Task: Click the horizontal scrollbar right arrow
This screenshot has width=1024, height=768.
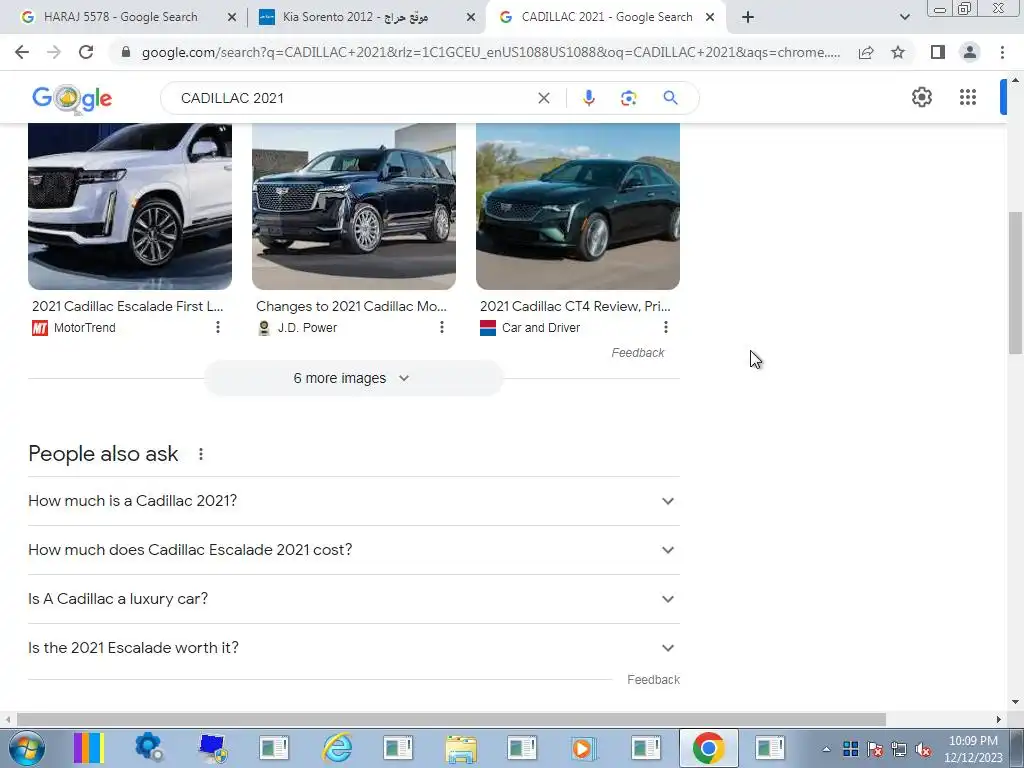Action: coord(999,719)
